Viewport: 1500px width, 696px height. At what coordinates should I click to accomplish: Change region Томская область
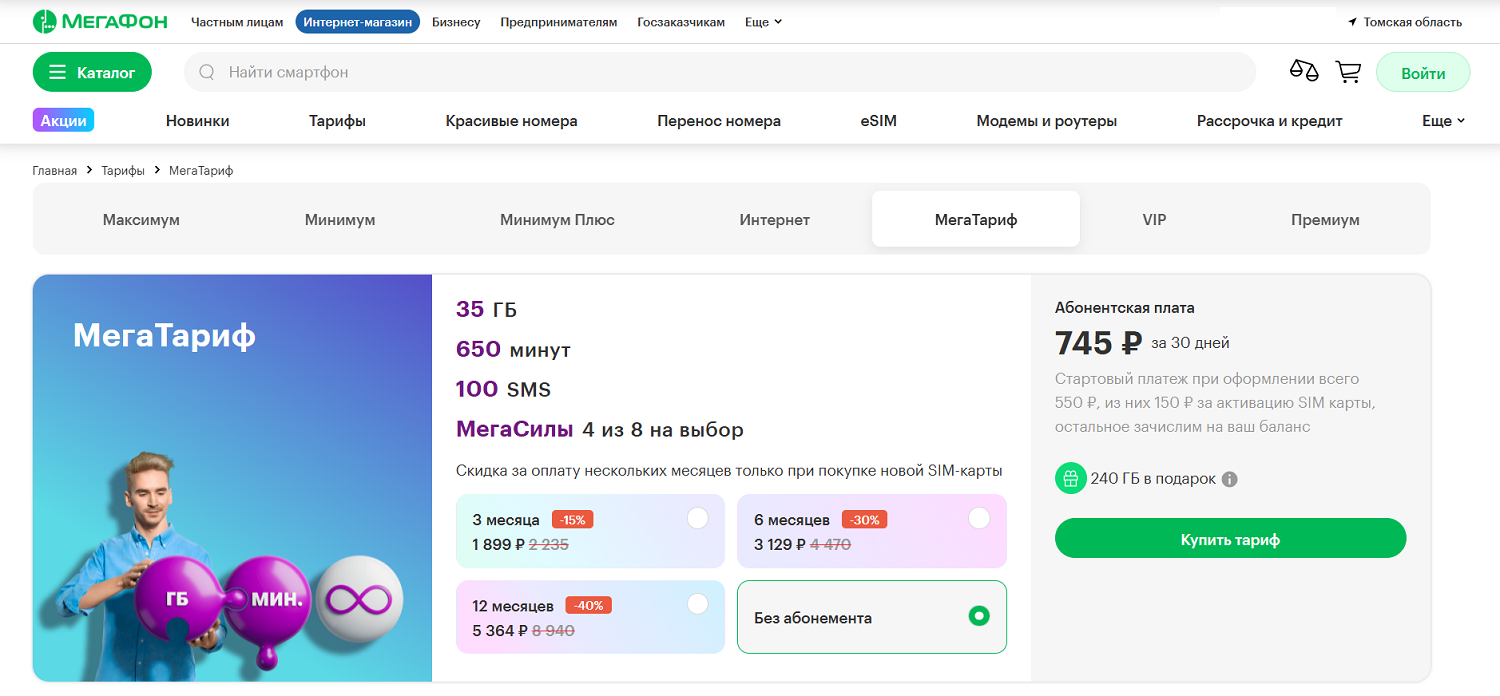coord(1405,22)
